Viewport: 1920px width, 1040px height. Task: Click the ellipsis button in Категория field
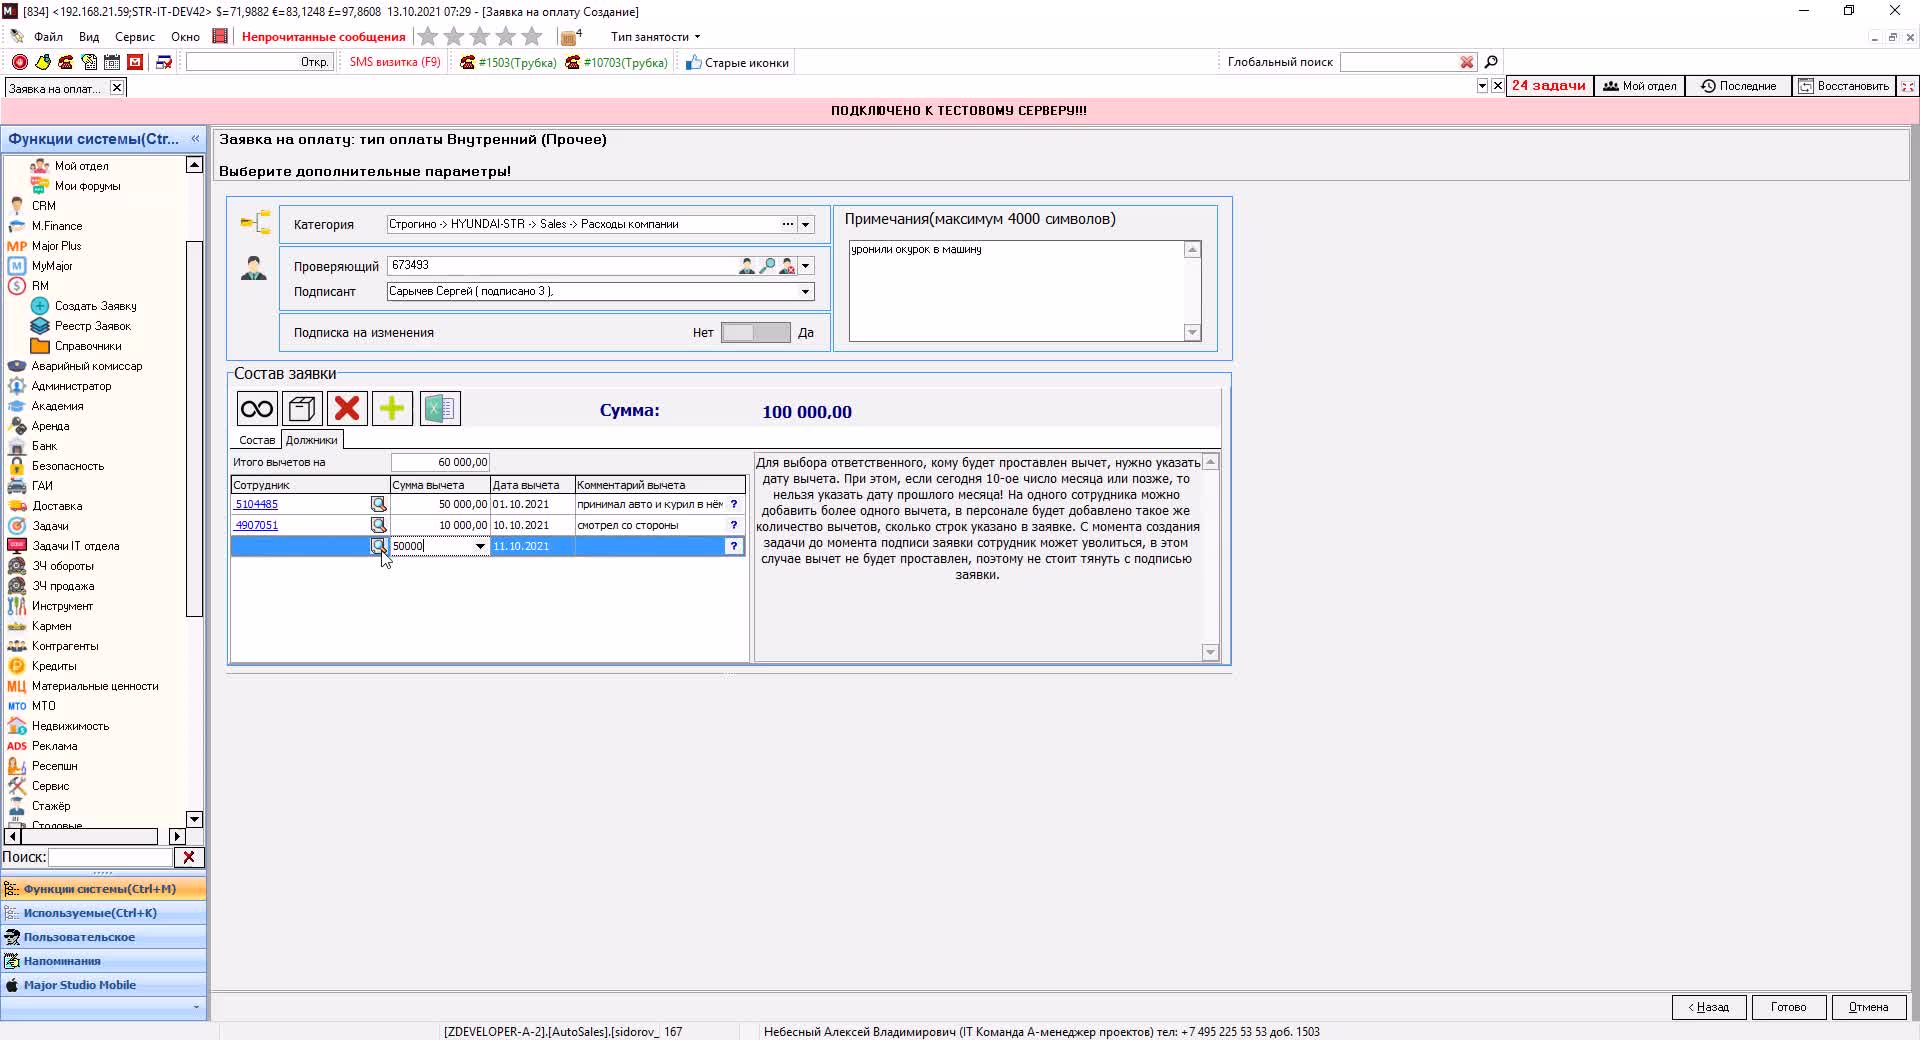pyautogui.click(x=788, y=225)
